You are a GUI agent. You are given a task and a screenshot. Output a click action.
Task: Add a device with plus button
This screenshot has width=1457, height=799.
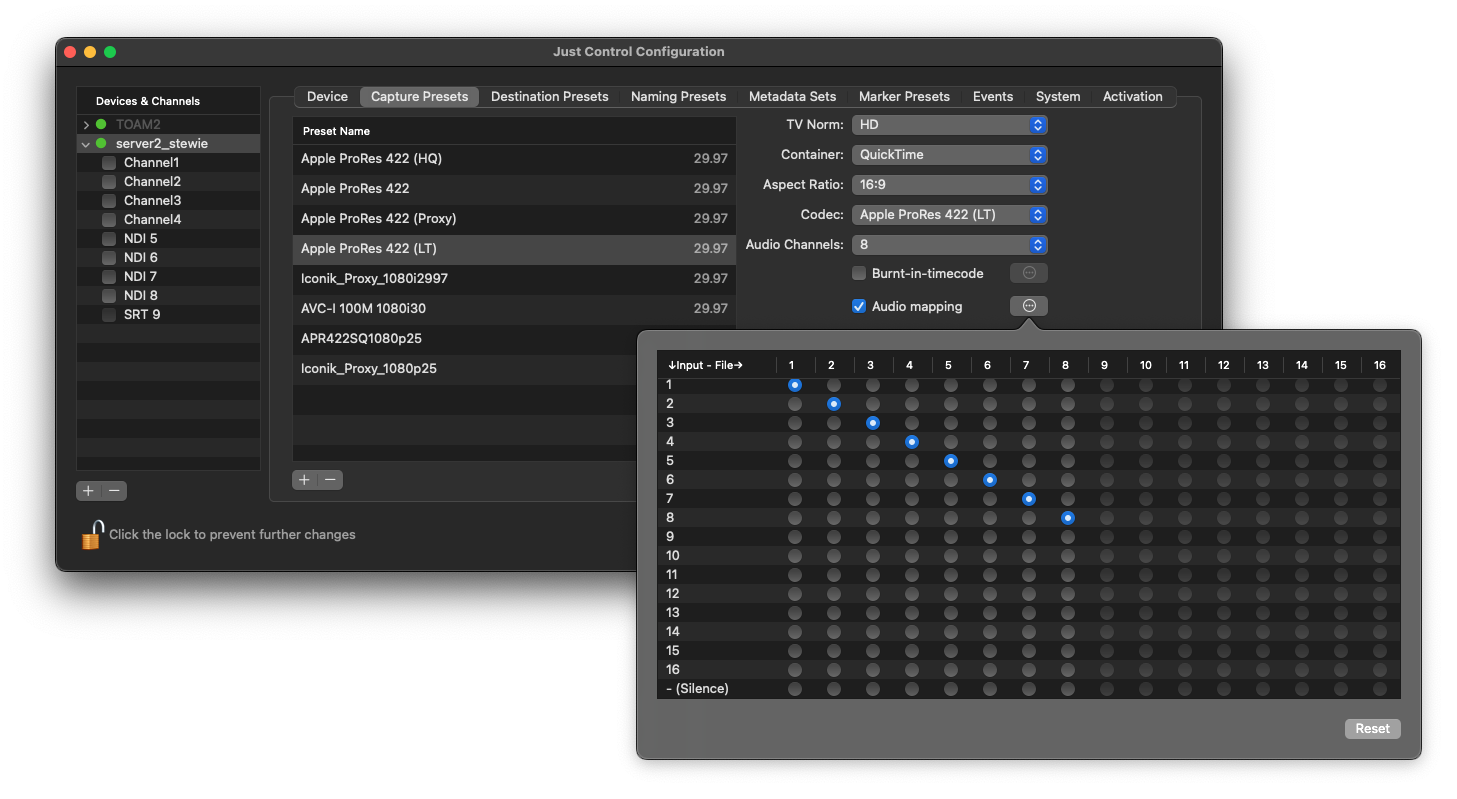coord(89,491)
